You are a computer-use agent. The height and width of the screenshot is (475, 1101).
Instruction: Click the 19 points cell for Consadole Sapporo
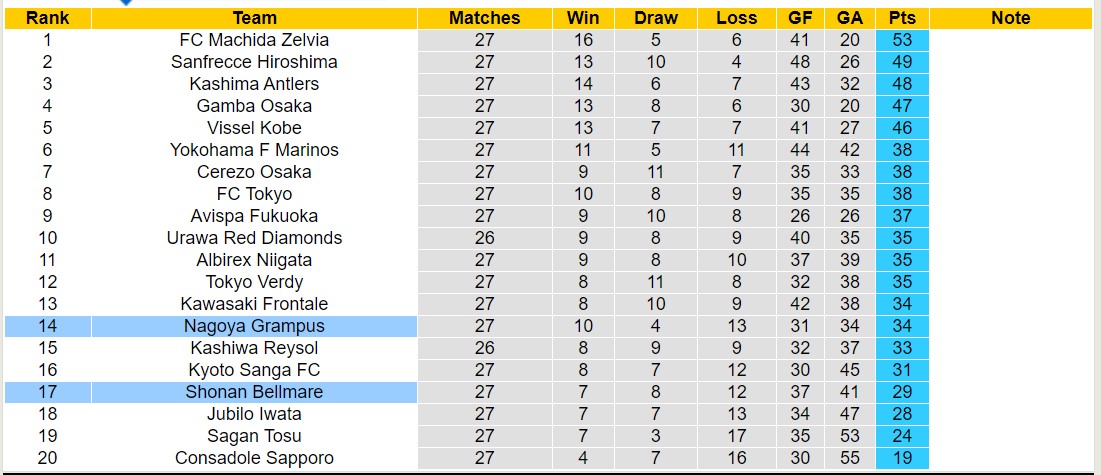coord(902,458)
